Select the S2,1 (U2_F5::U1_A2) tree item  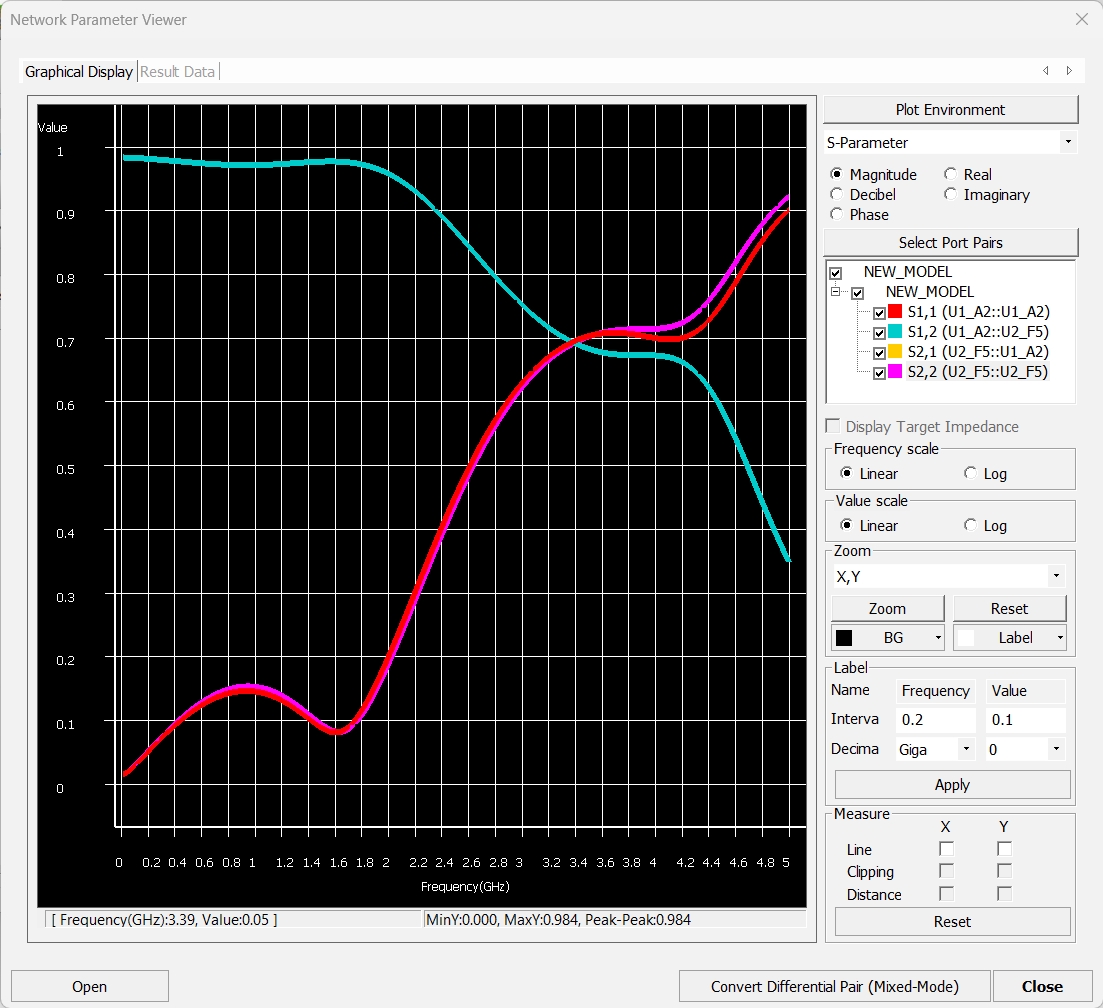(x=978, y=352)
